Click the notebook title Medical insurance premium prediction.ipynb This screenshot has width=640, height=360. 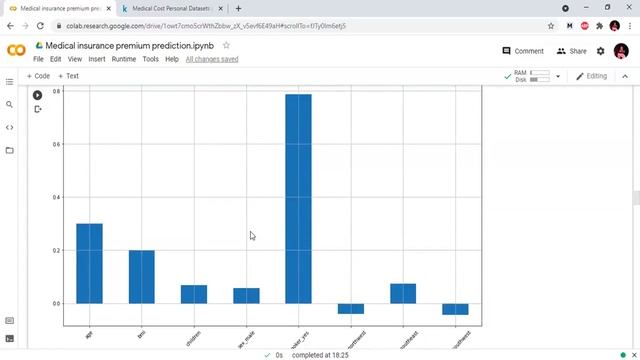pyautogui.click(x=129, y=46)
